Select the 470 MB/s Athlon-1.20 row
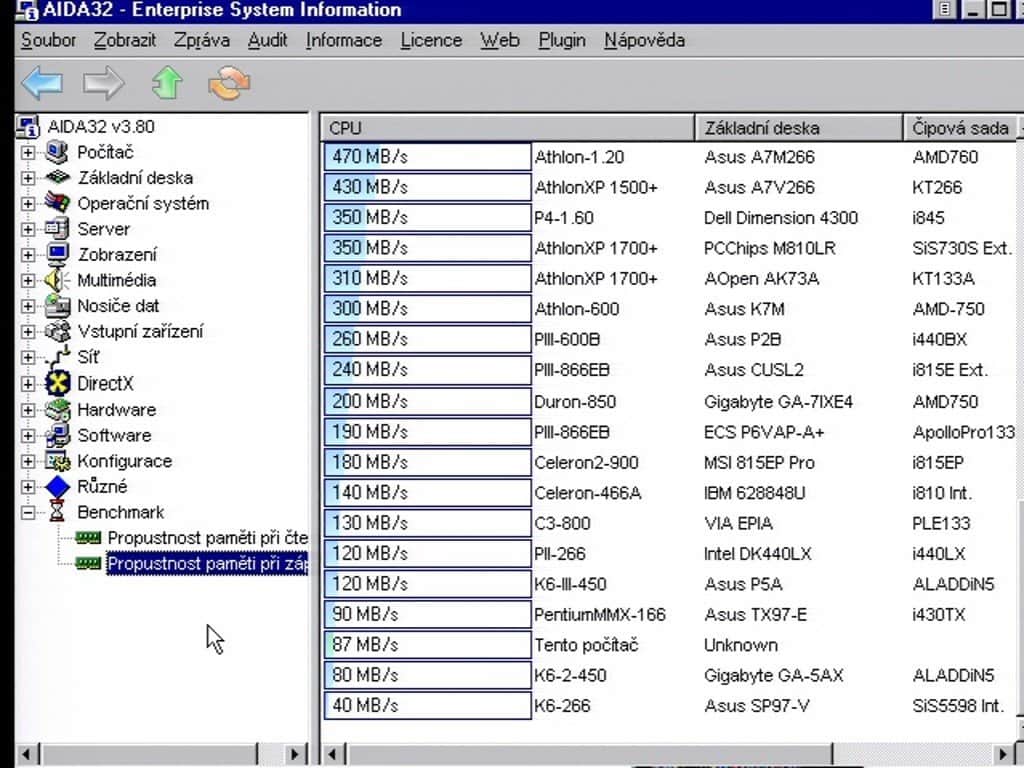Image resolution: width=1024 pixels, height=768 pixels. [669, 157]
